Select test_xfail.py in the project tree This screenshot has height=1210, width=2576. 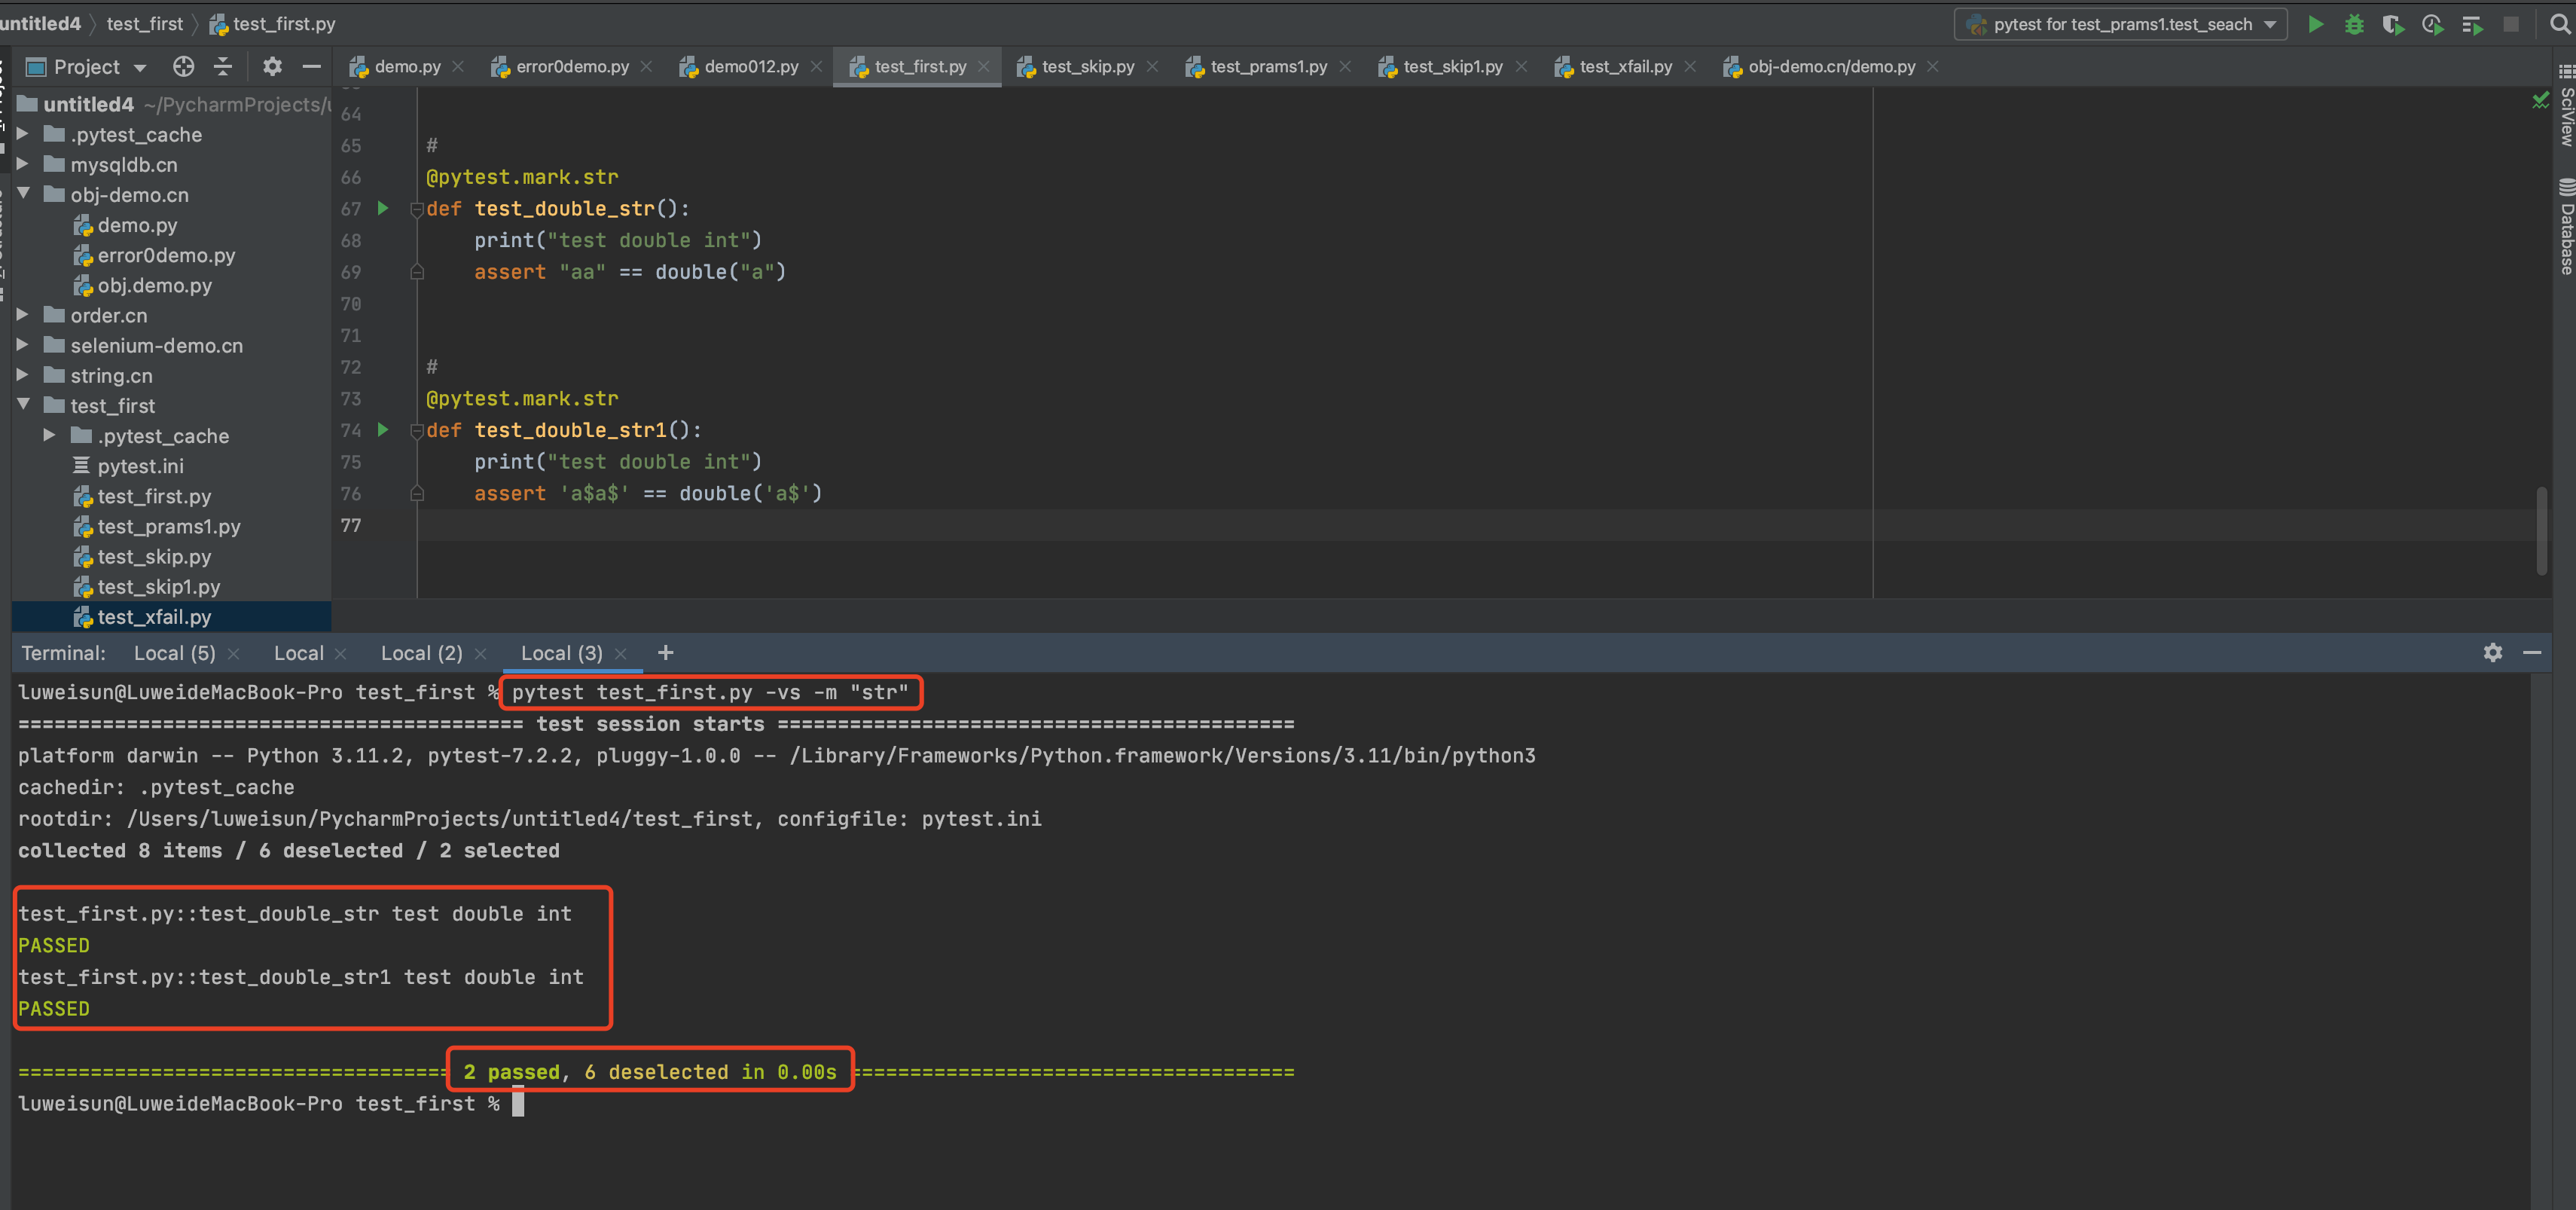click(154, 617)
